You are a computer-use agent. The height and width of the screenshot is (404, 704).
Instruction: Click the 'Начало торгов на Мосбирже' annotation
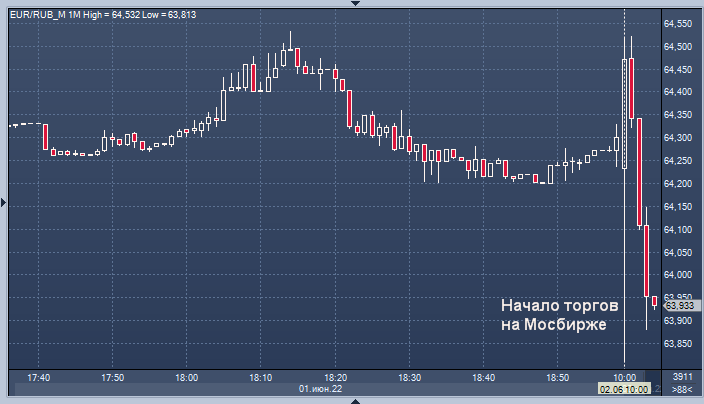coord(559,314)
